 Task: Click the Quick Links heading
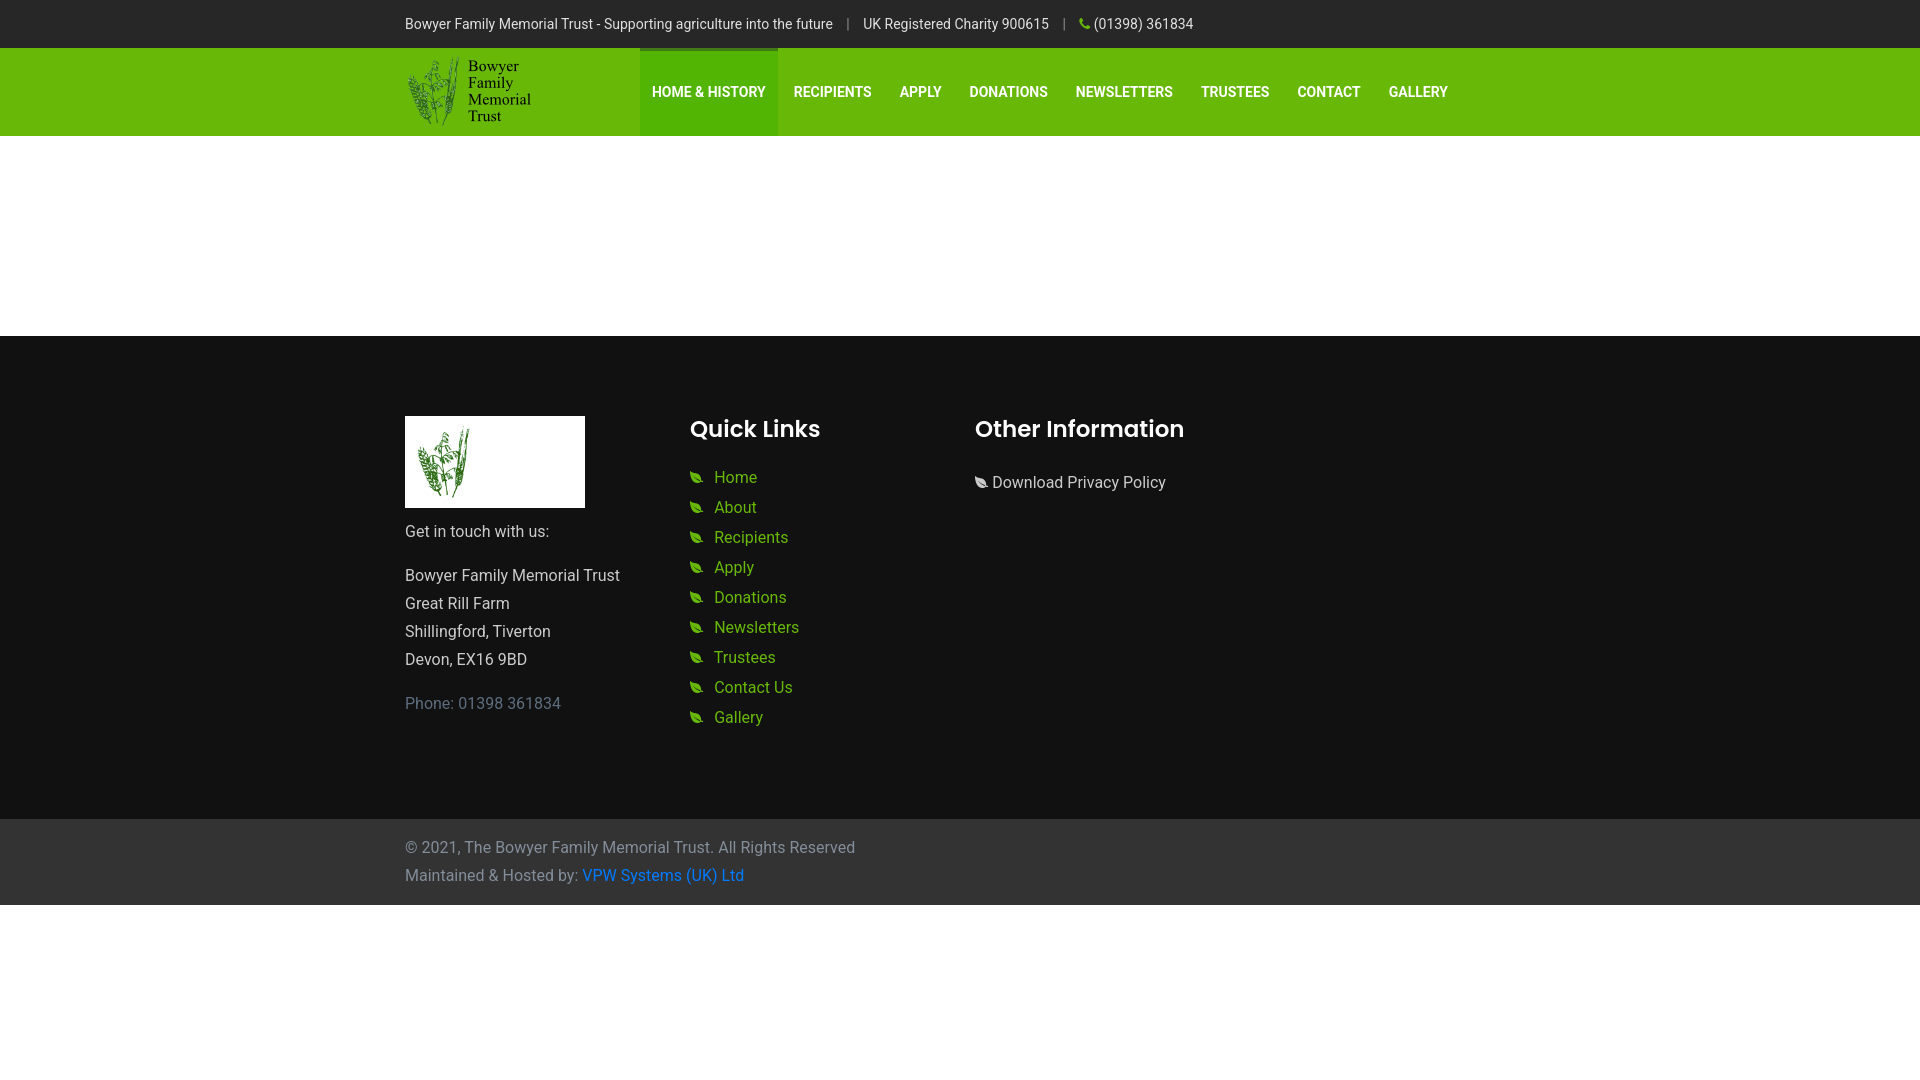pos(755,429)
